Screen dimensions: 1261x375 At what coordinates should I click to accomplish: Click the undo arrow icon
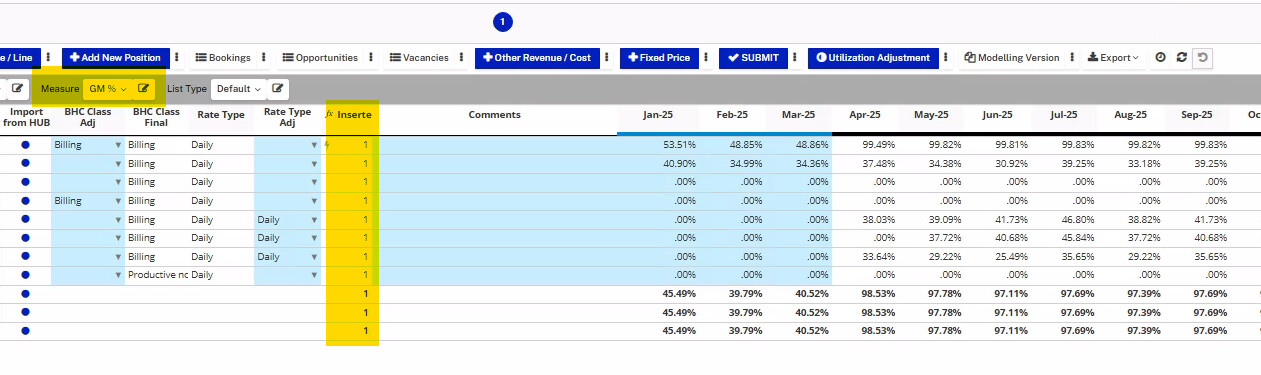tap(1203, 58)
